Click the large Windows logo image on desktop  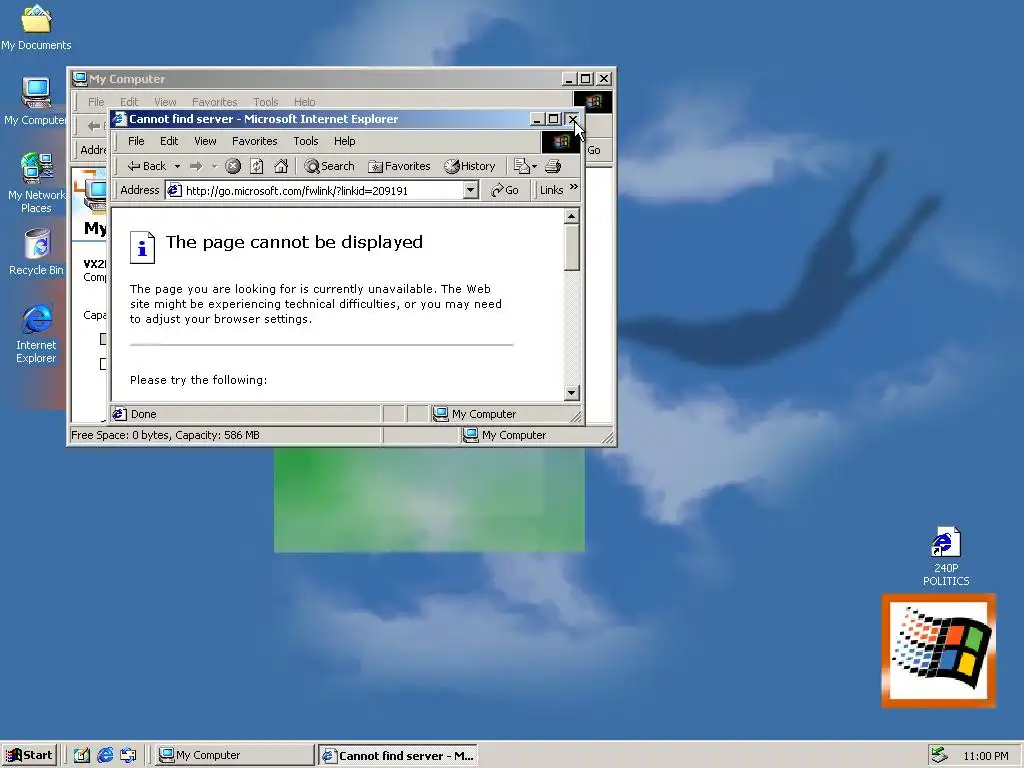(939, 651)
